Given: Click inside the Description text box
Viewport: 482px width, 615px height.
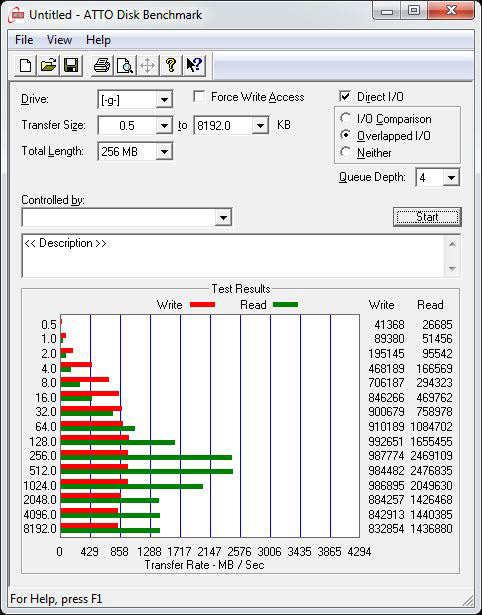Looking at the screenshot, I should click(233, 256).
